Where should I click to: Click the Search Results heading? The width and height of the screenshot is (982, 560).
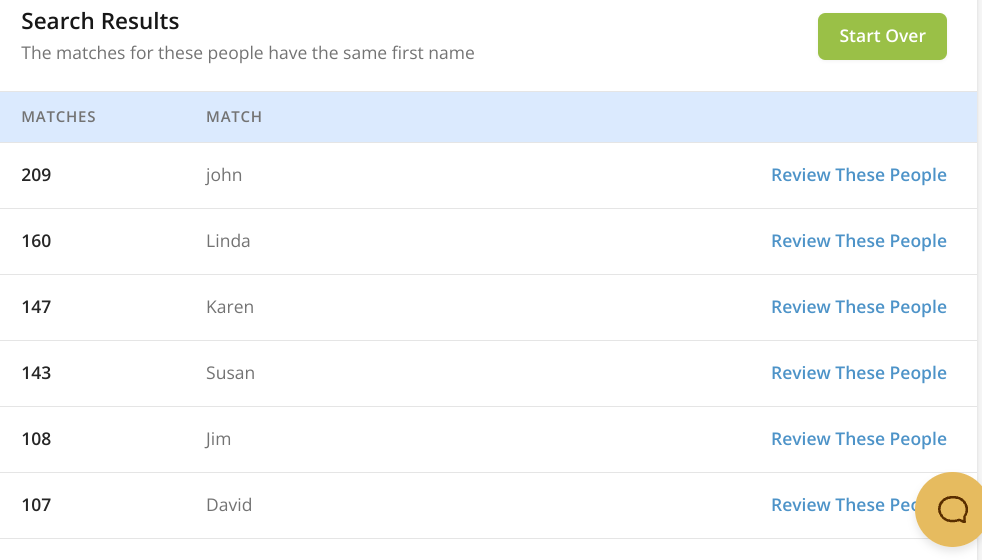100,21
